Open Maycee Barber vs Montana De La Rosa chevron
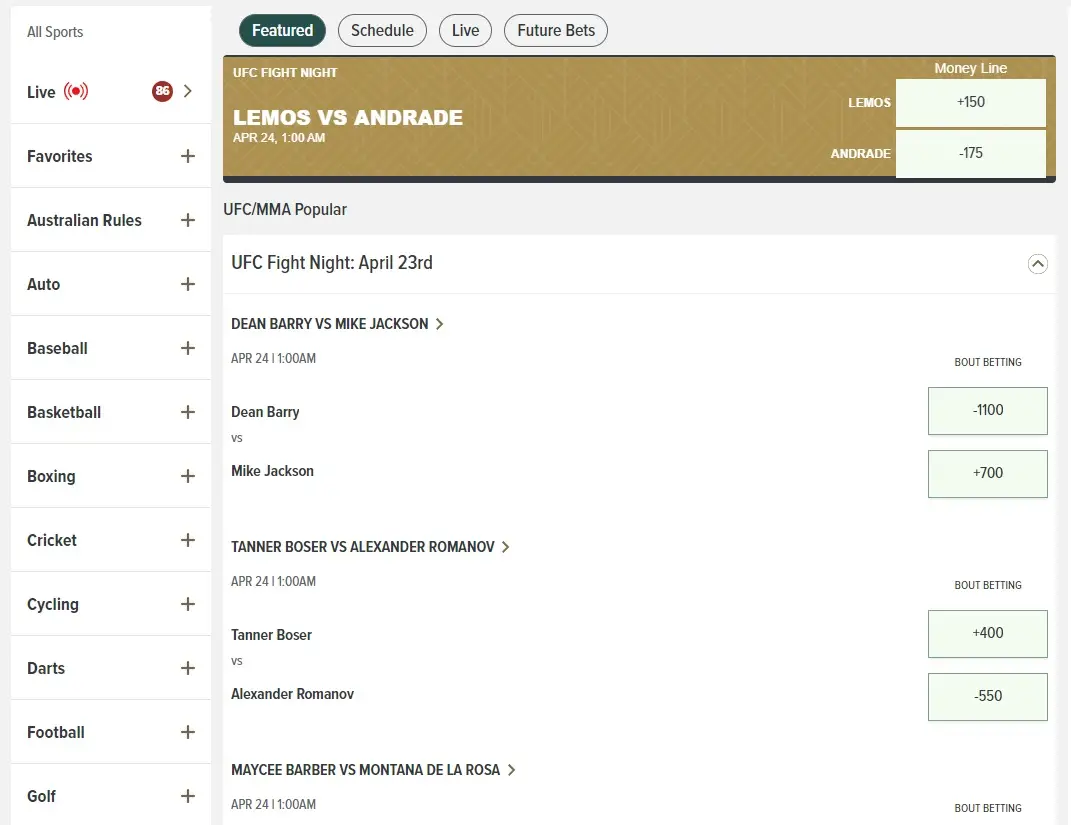Viewport: 1071px width, 825px height. tap(511, 770)
